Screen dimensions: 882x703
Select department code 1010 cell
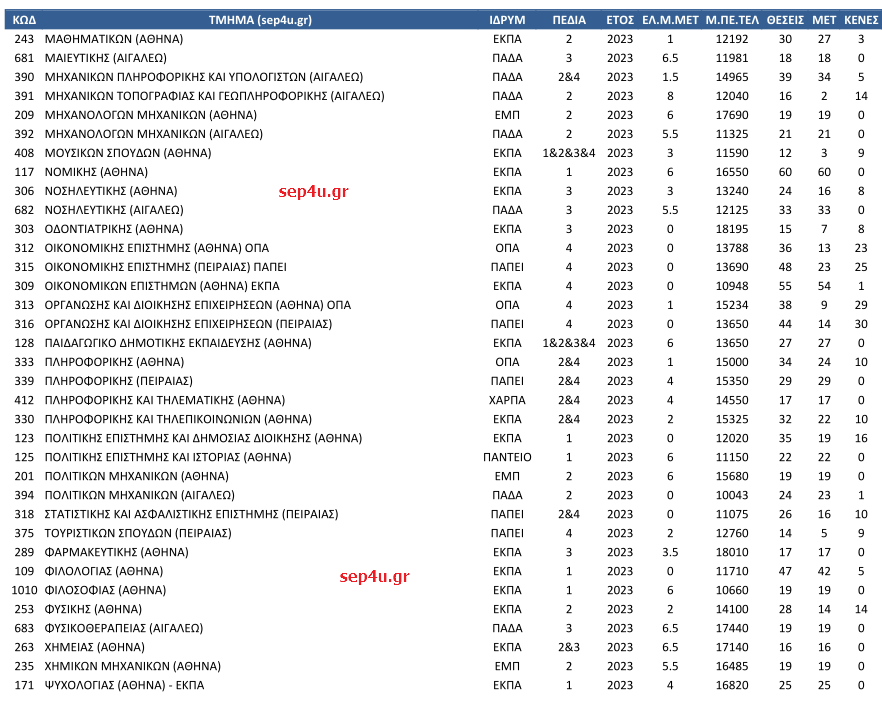[25, 590]
